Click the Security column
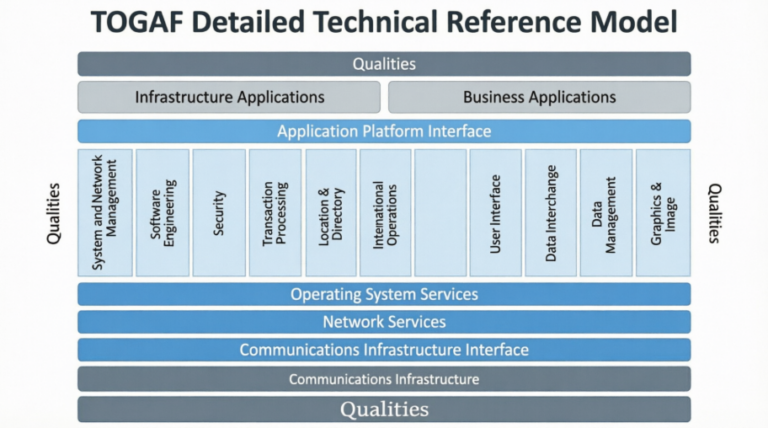Screen dimensions: 768x428 click(219, 213)
